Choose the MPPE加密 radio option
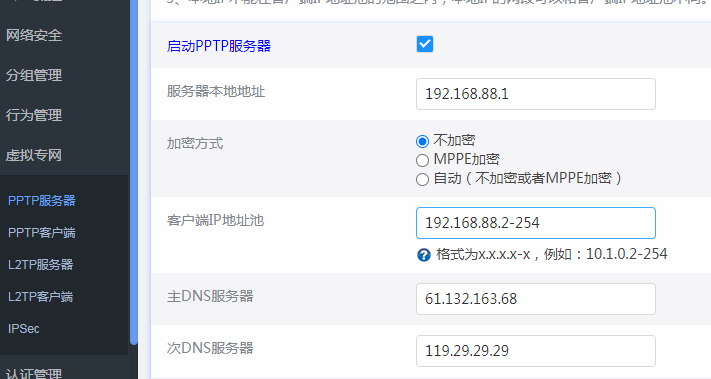 [x=422, y=160]
